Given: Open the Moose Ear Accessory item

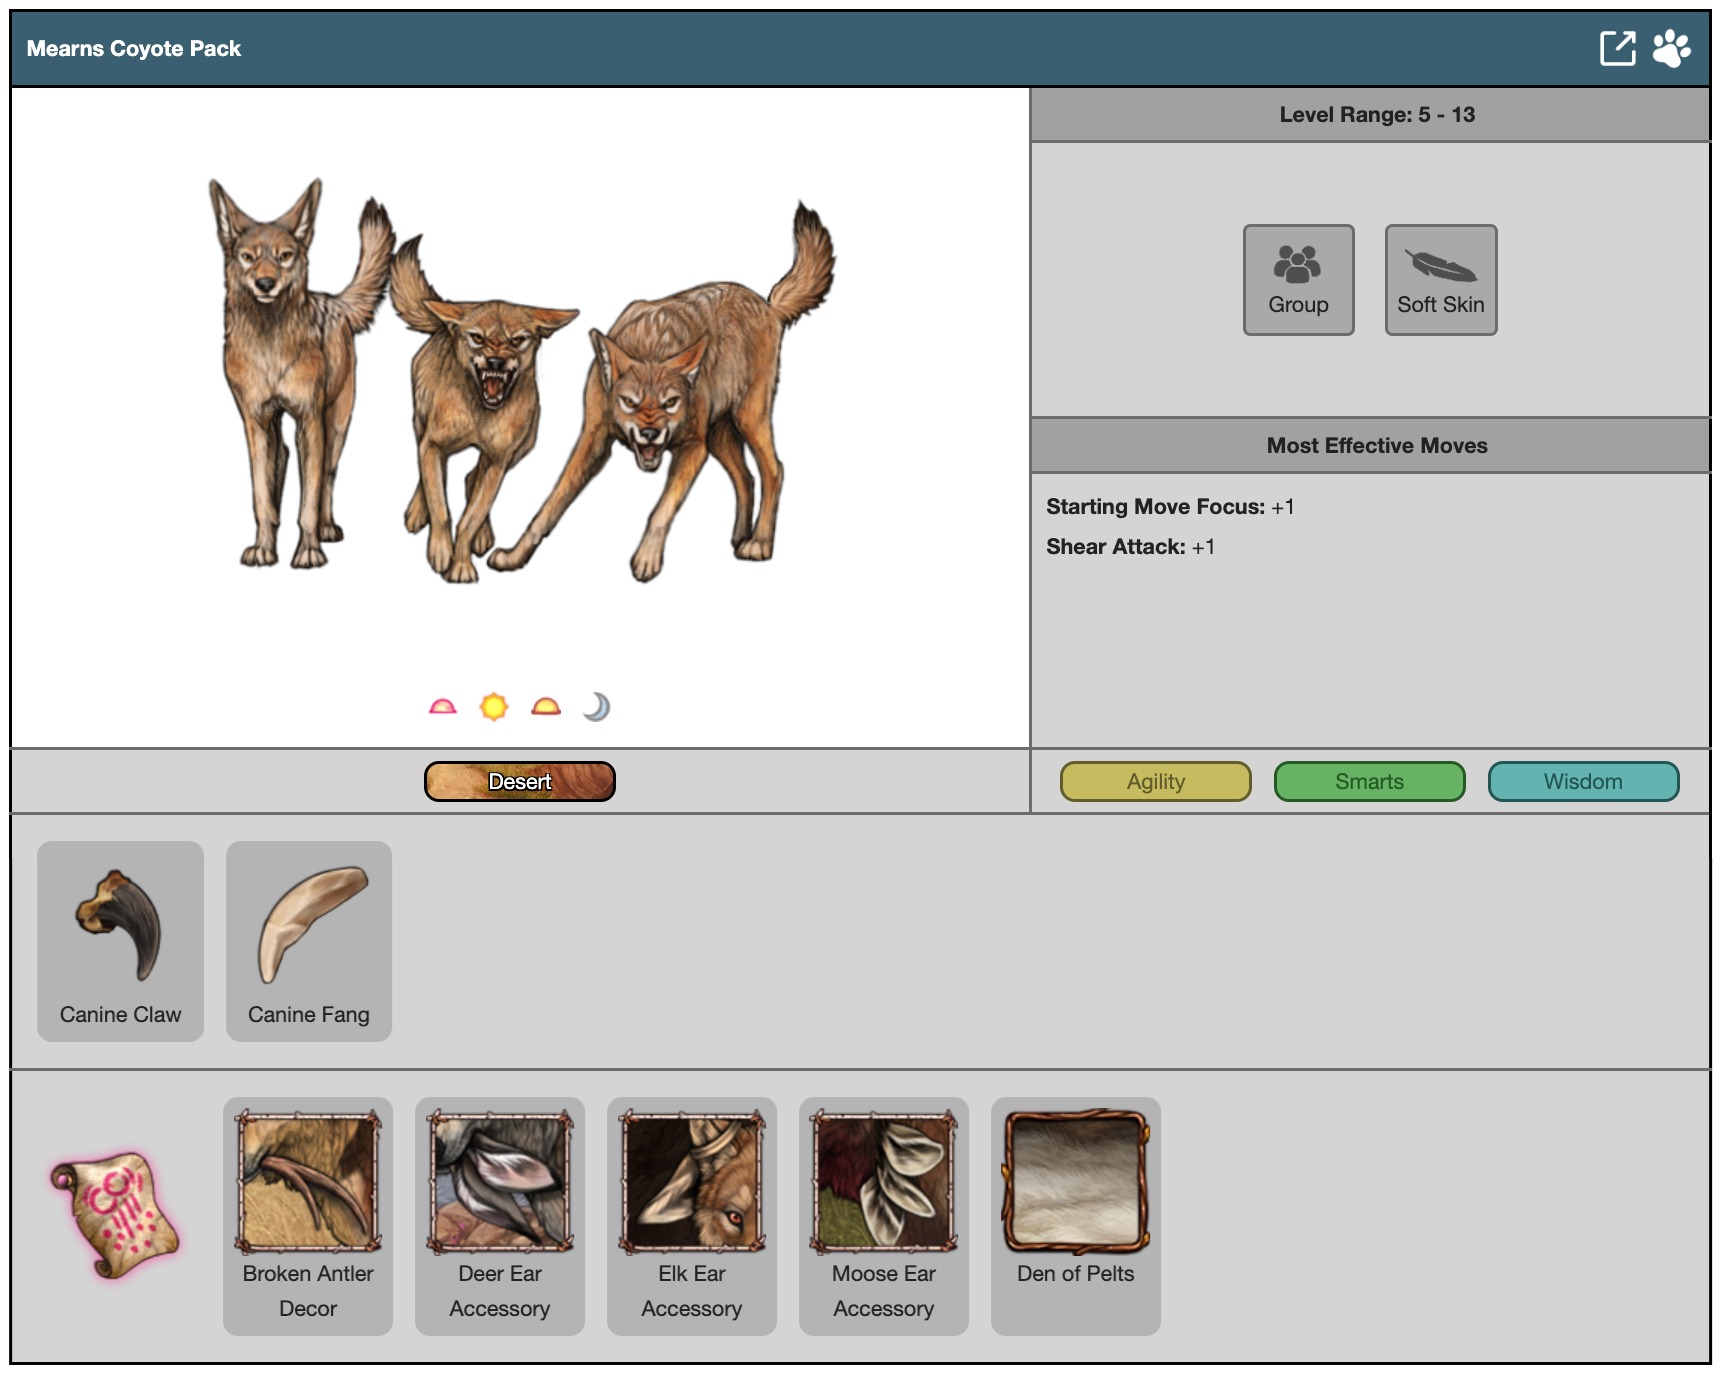Looking at the screenshot, I should 884,1215.
